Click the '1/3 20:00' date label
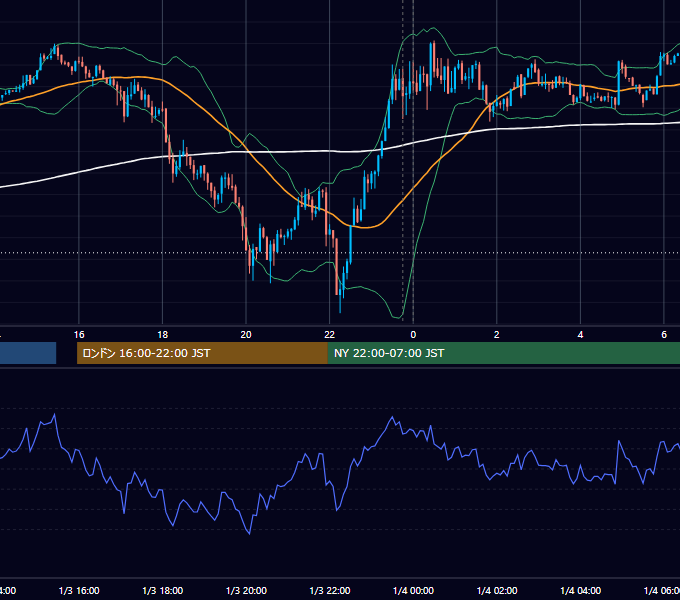Screen dimensions: 680x600 click(246, 590)
